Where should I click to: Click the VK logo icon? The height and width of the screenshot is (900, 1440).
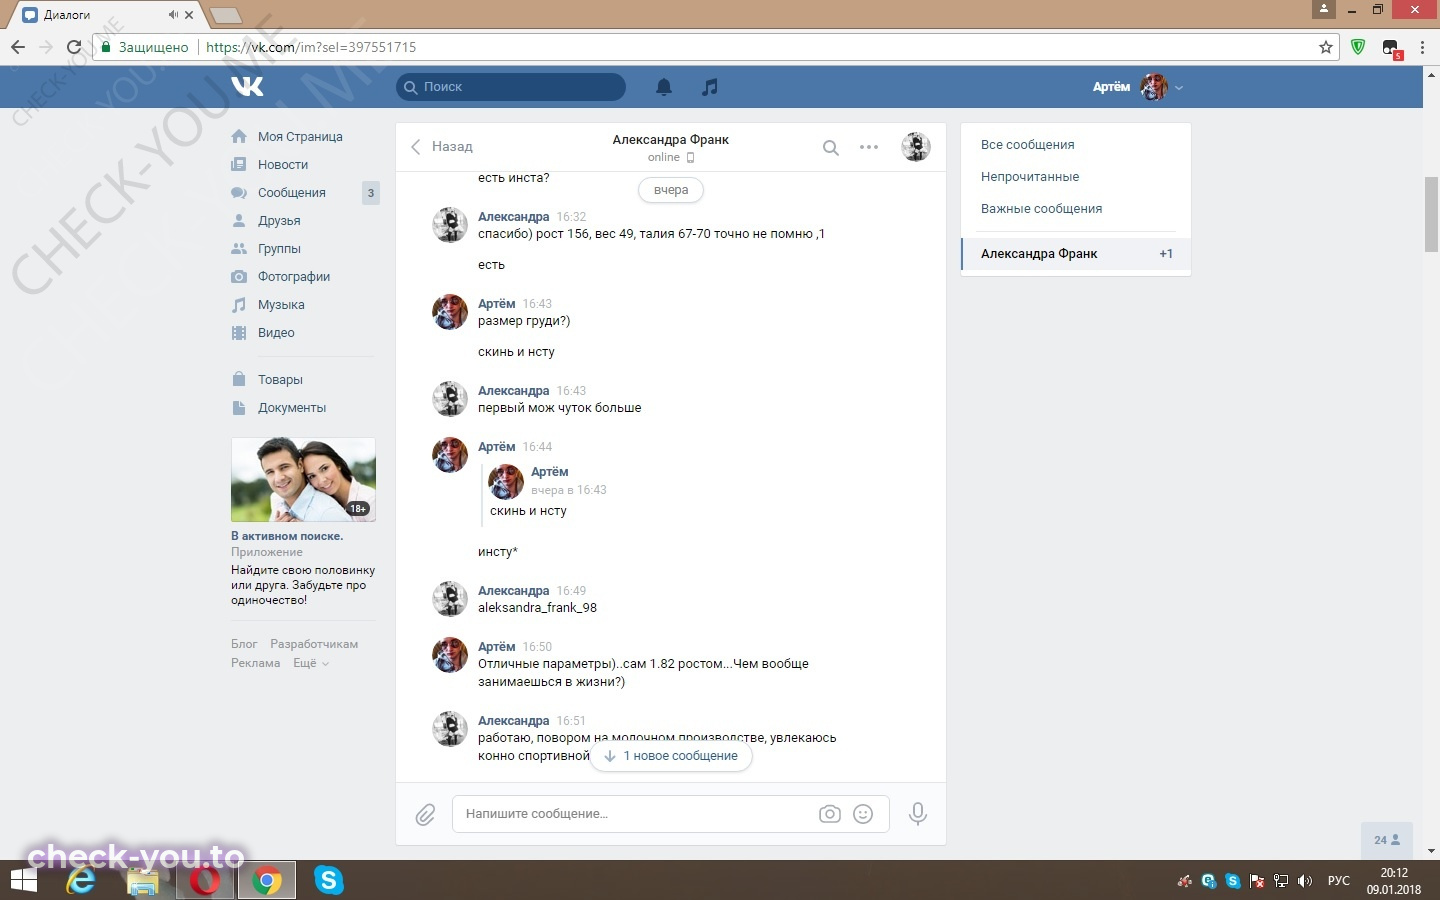(247, 87)
